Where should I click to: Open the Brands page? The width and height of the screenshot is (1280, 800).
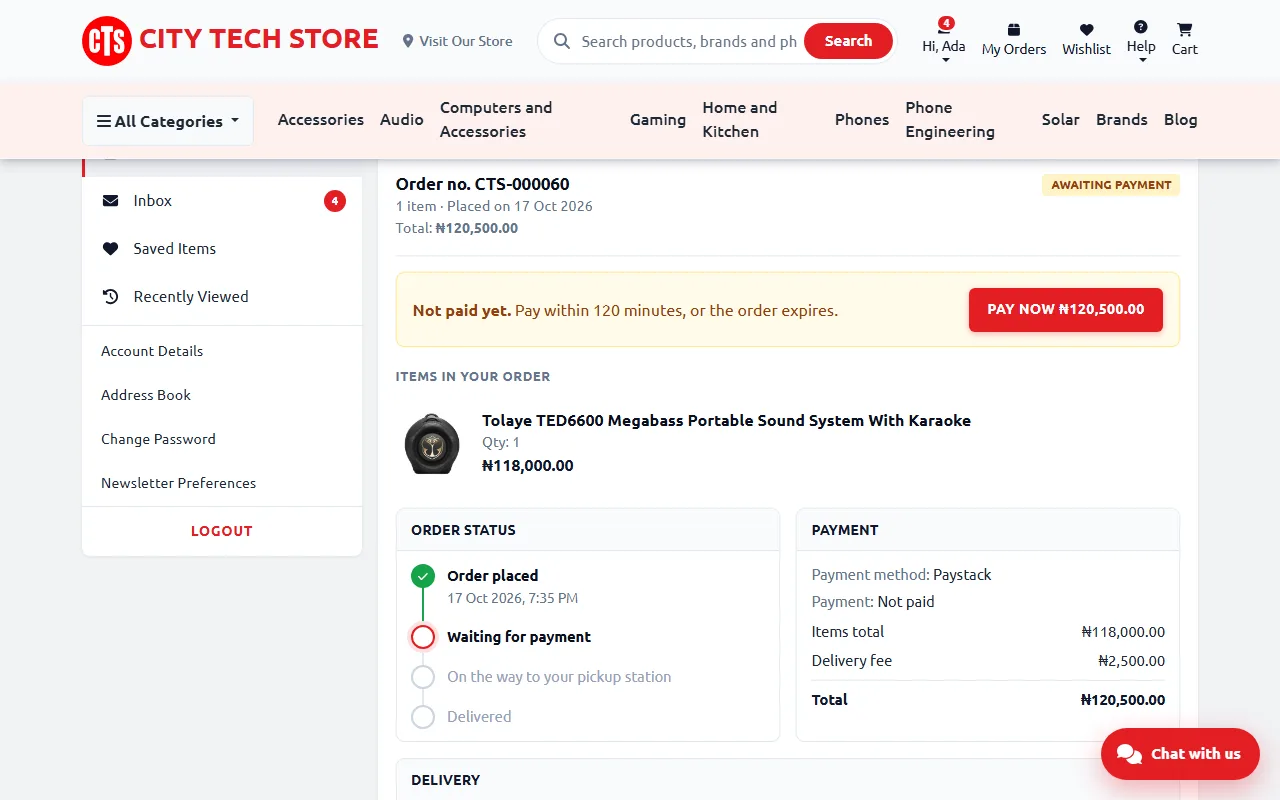coord(1122,119)
